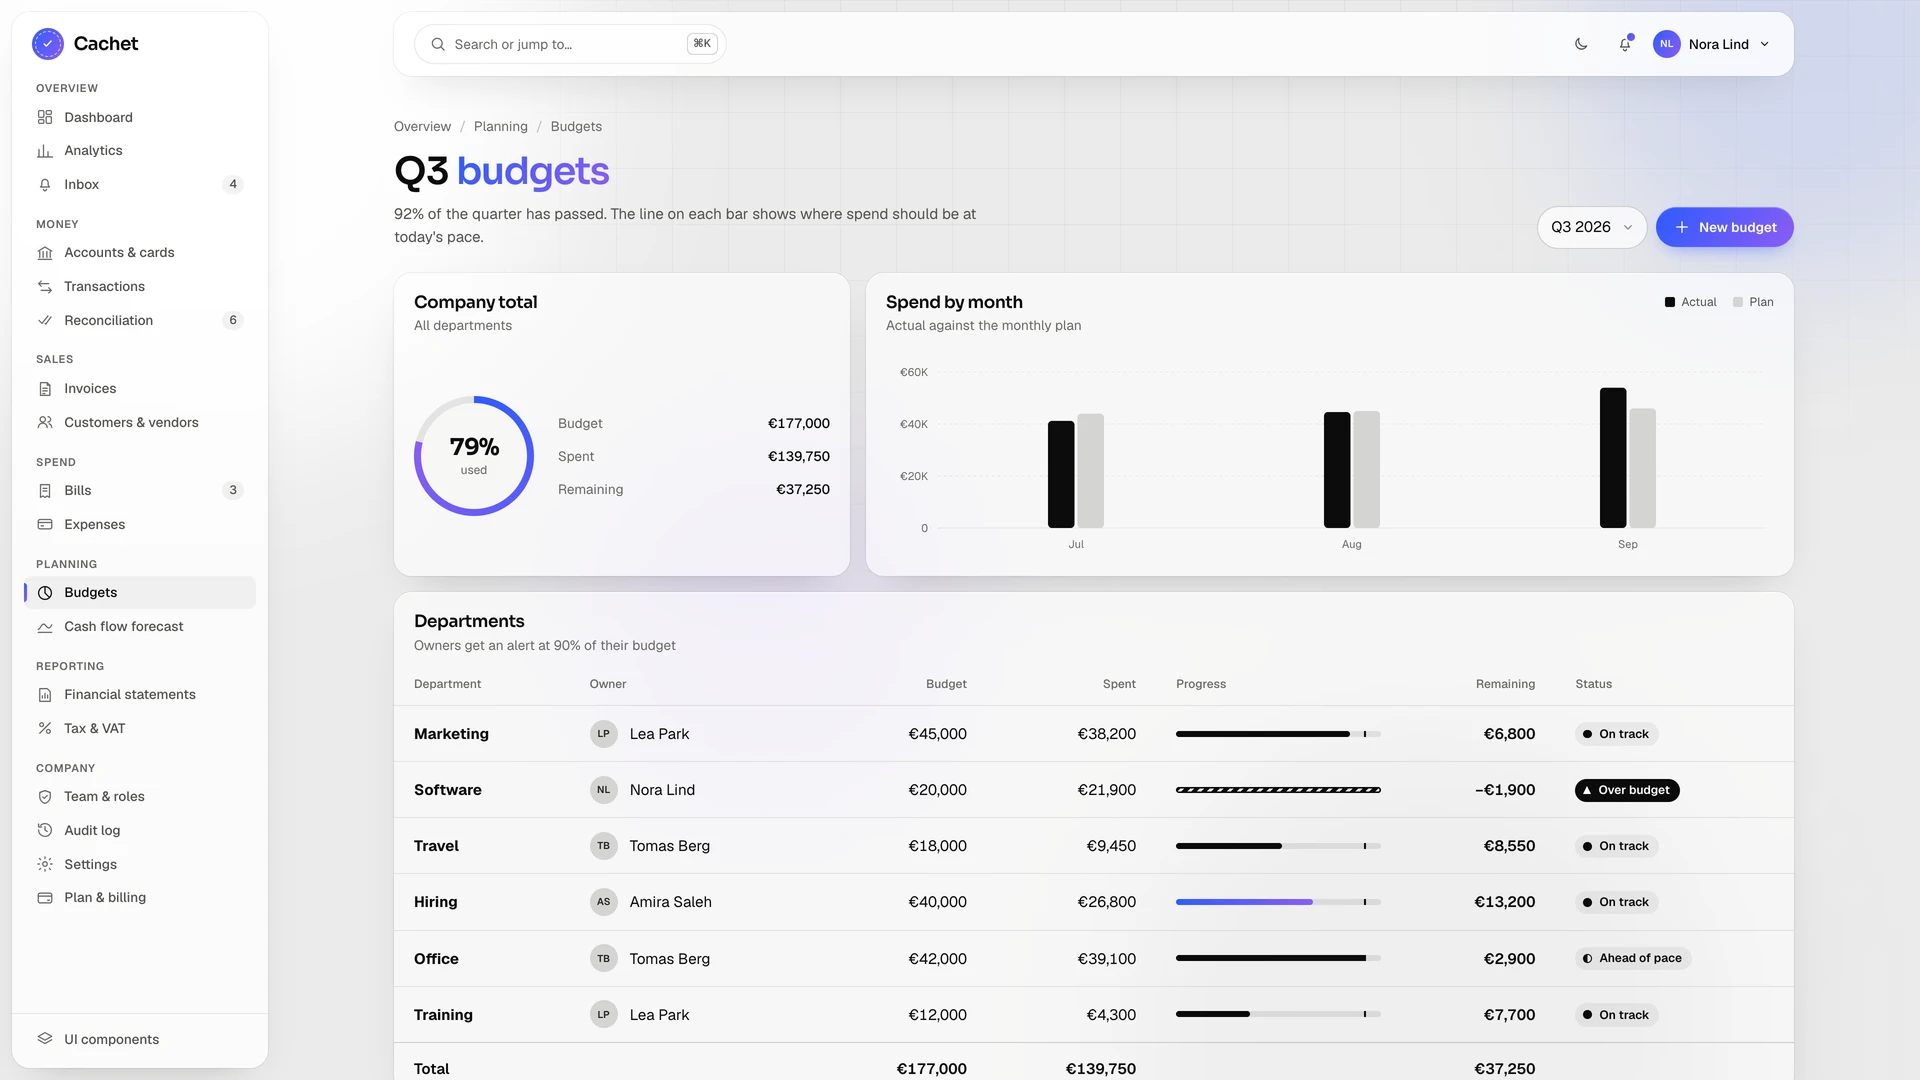Click the Analytics bar-chart icon
This screenshot has width=1920, height=1080.
(x=45, y=151)
